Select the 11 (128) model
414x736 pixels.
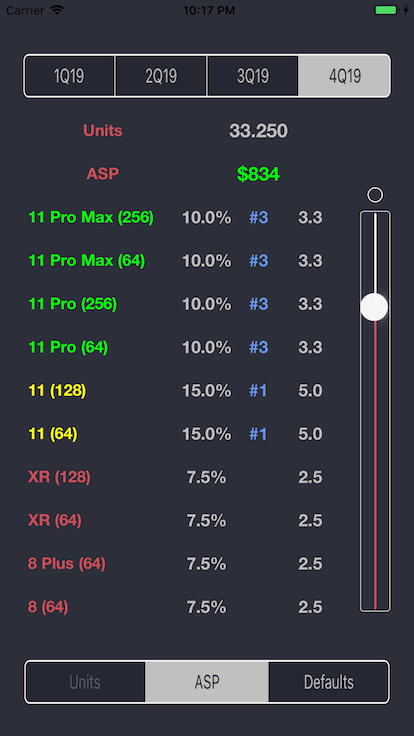coord(57,391)
